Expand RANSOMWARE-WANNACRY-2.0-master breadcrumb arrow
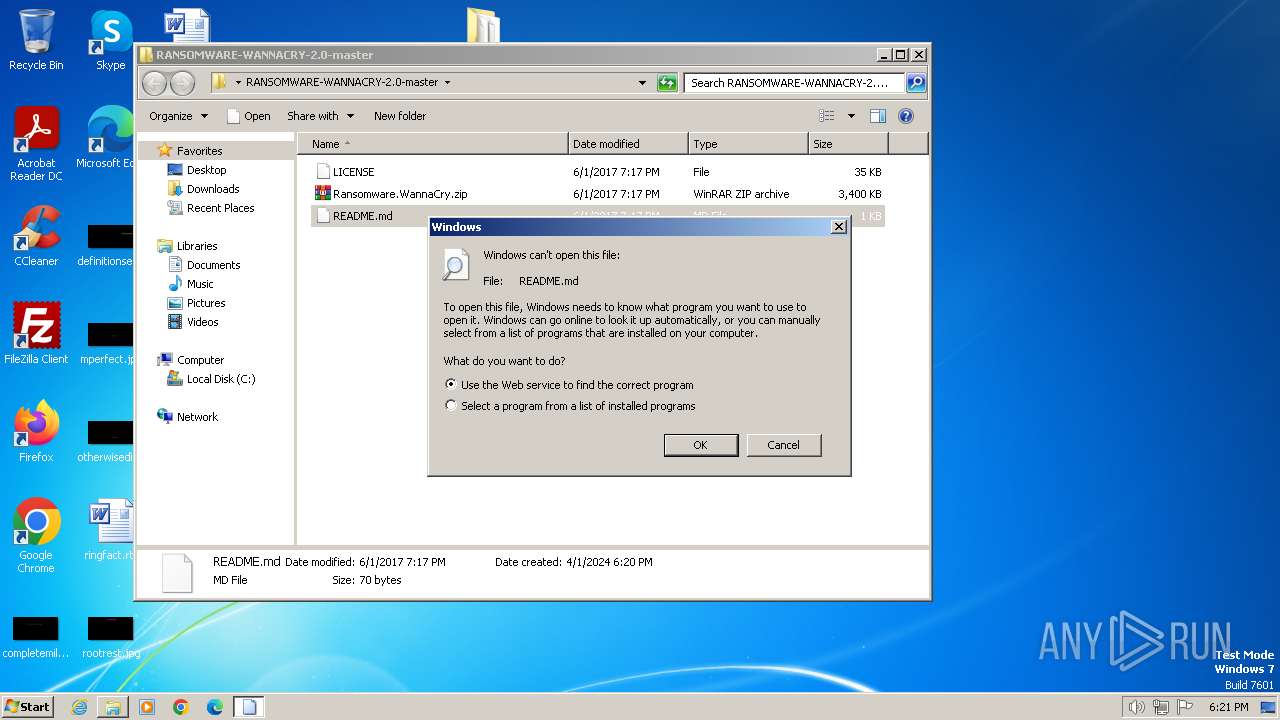The image size is (1280, 720). [447, 83]
